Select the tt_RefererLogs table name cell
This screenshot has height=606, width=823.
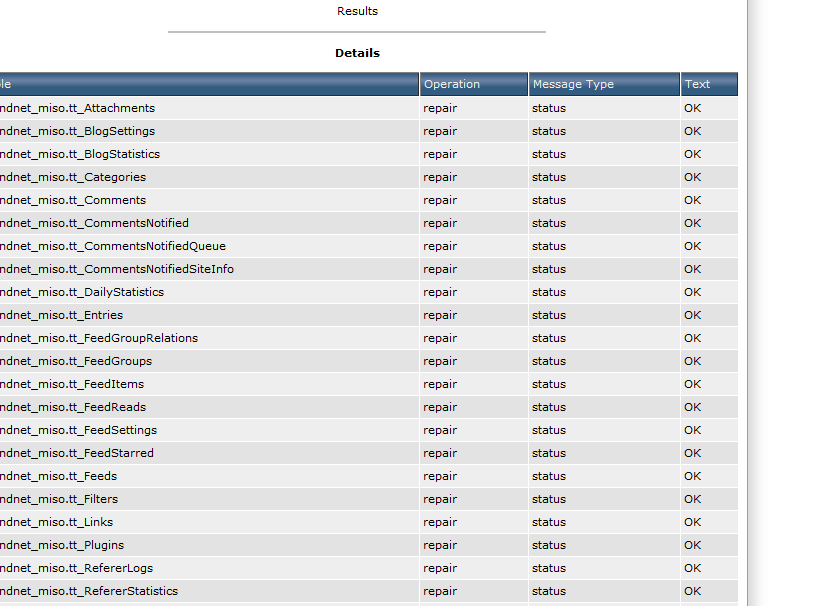(x=209, y=568)
